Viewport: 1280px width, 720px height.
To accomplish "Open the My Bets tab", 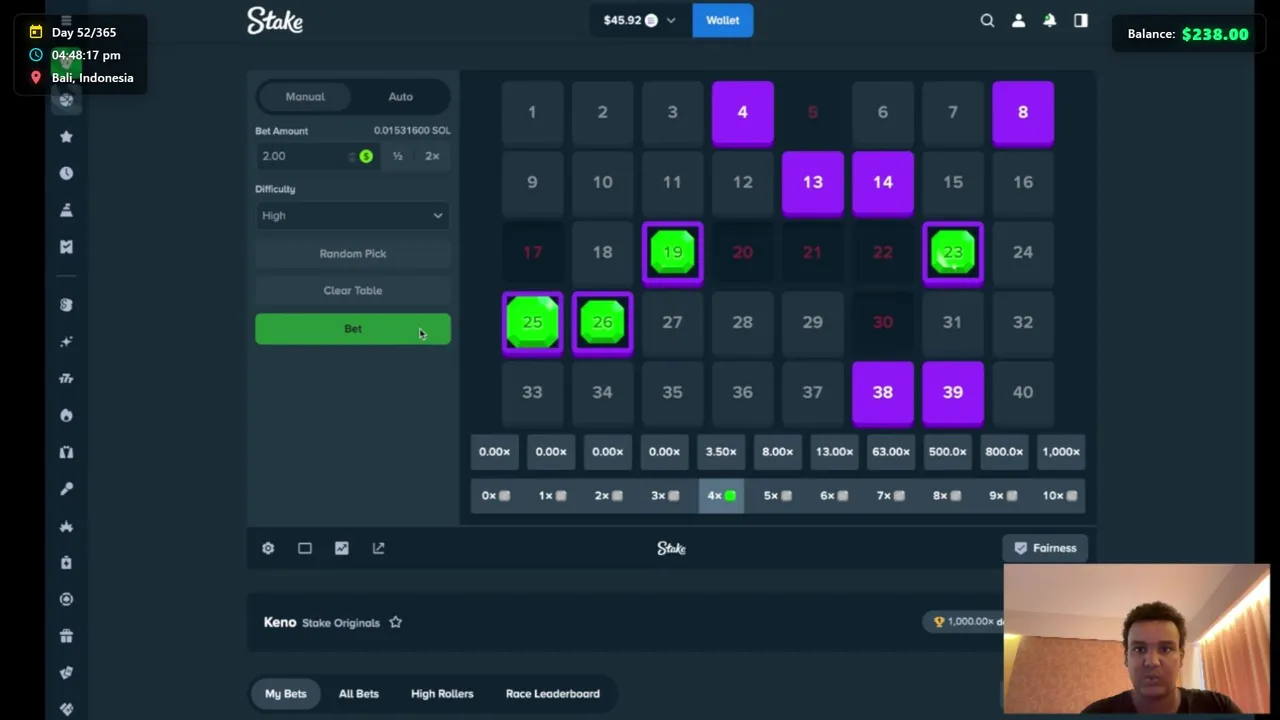I will (285, 693).
